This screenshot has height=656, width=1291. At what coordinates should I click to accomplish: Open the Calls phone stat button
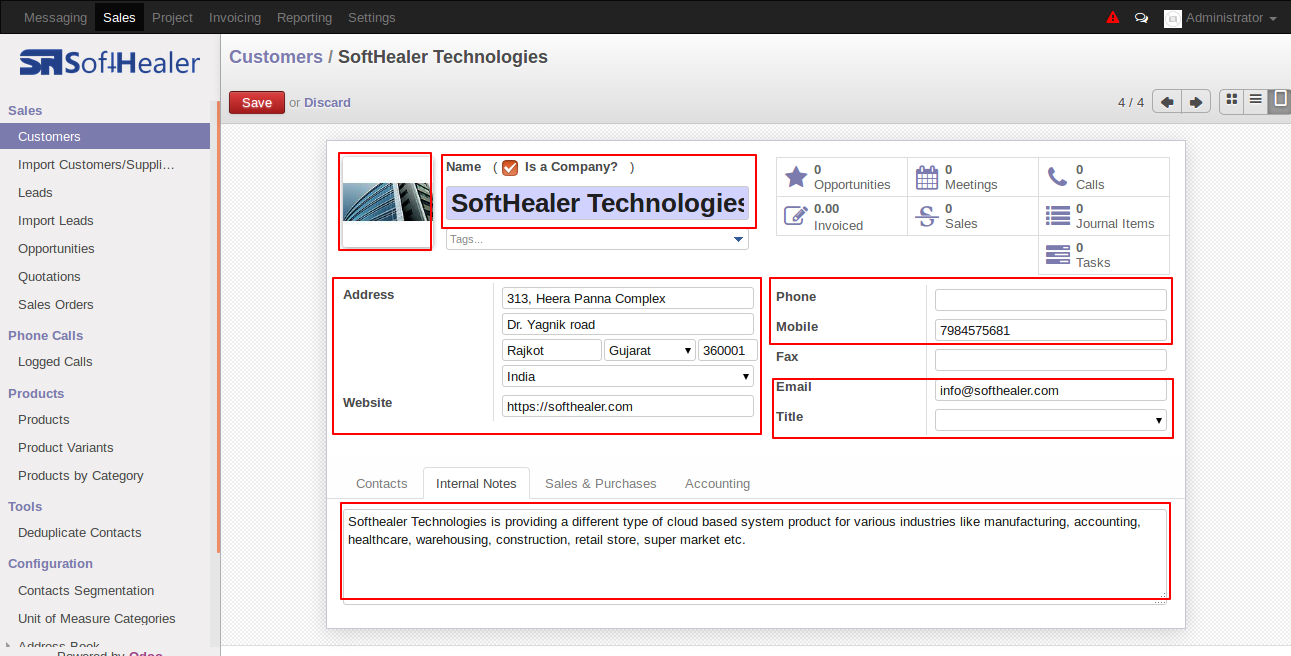coord(1104,177)
